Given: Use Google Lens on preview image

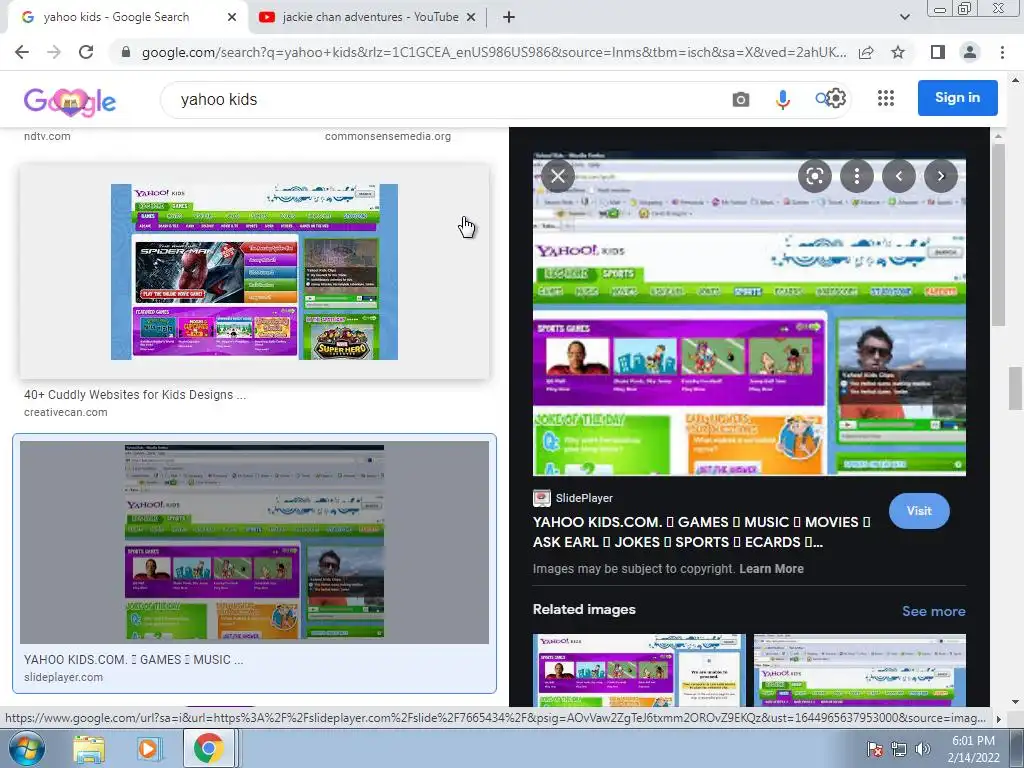Looking at the screenshot, I should [x=814, y=176].
